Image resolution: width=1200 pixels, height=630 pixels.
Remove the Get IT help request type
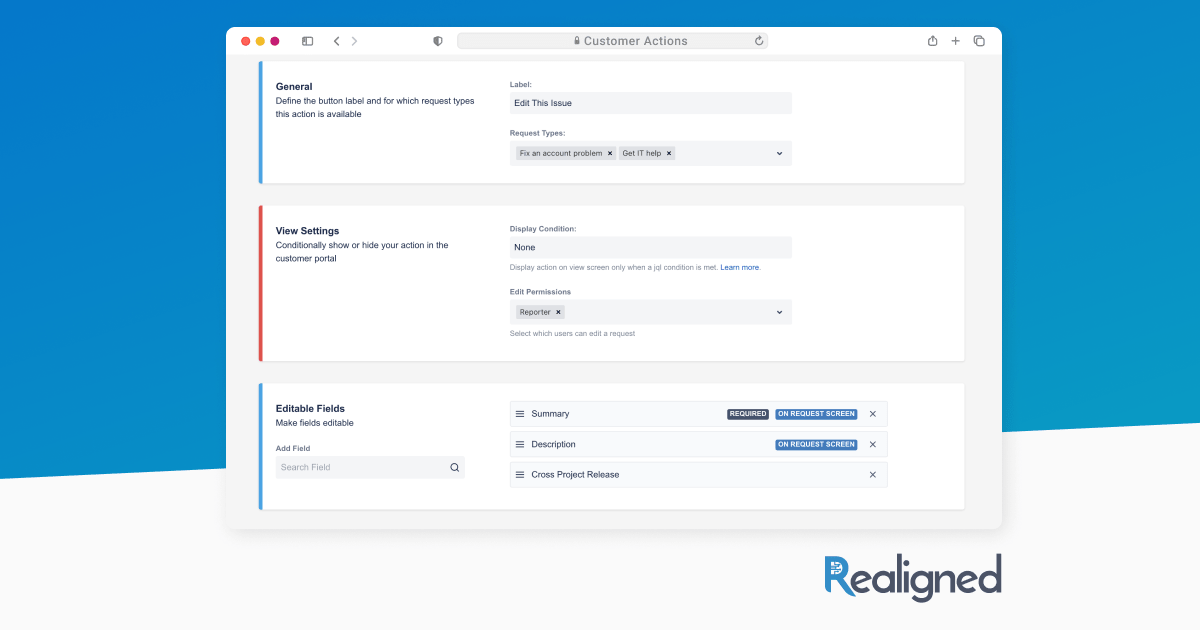(x=668, y=153)
